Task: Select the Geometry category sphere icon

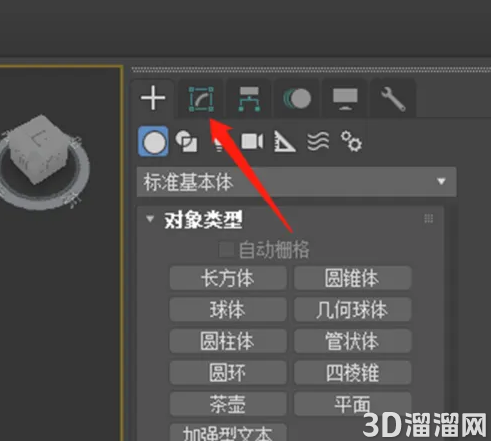Action: tap(153, 141)
